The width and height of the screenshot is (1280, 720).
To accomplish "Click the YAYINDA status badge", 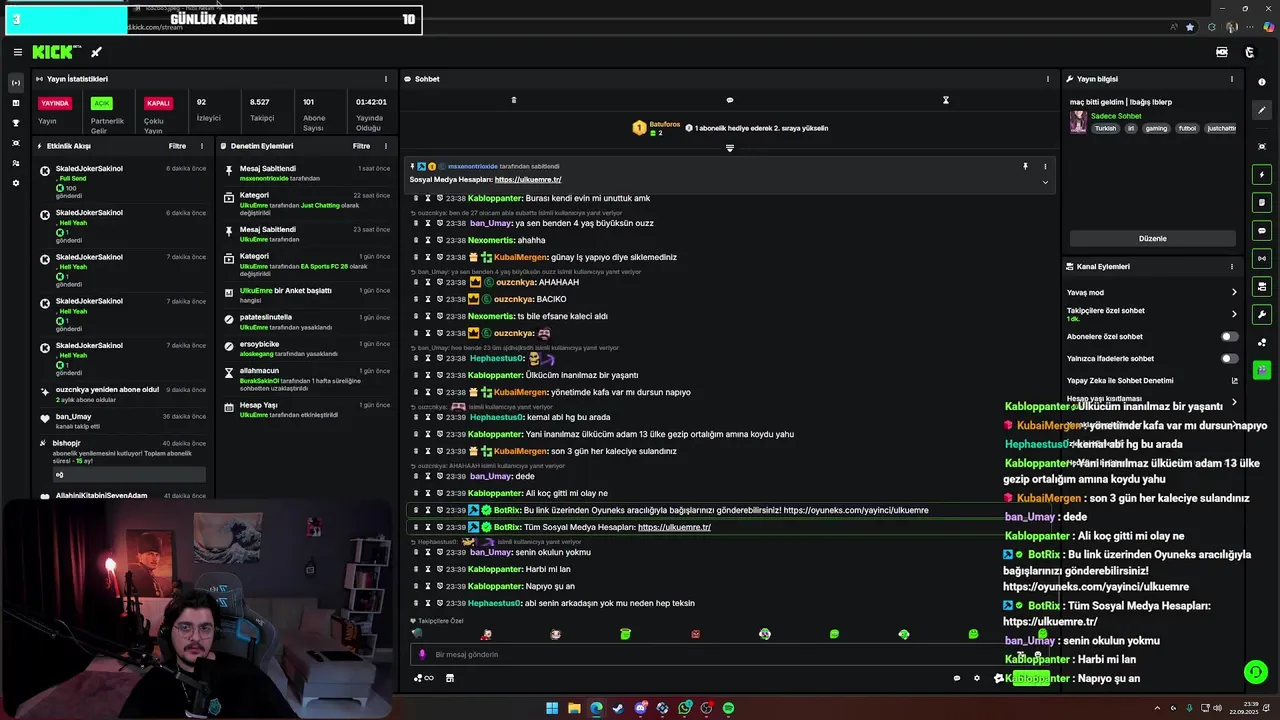I will coord(55,103).
